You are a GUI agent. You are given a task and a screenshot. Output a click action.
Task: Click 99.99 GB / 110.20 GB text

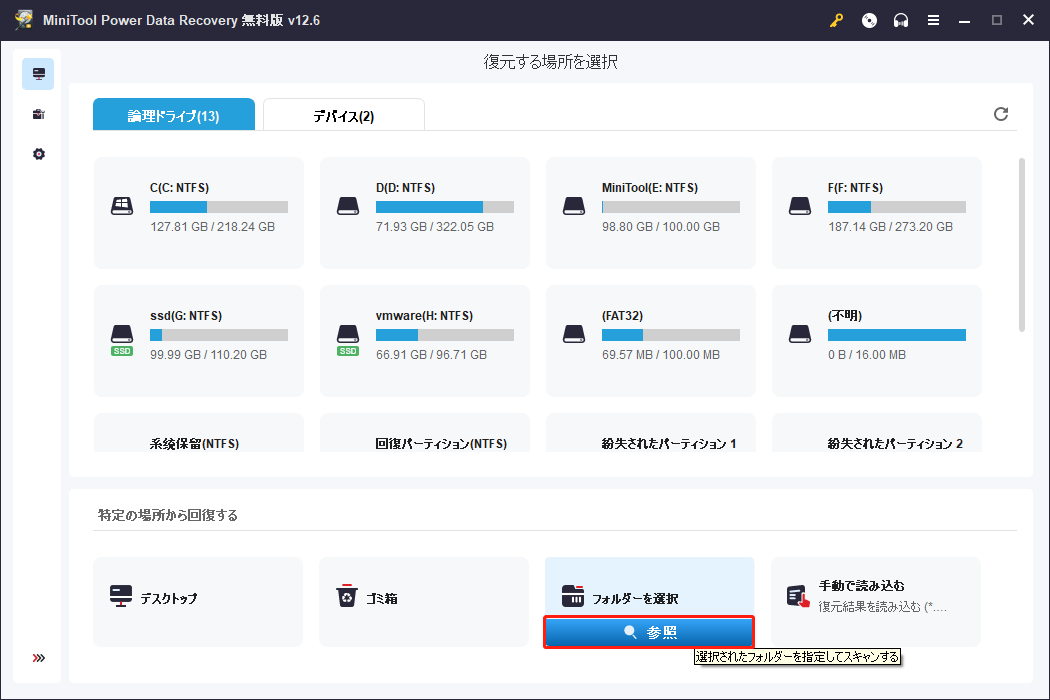(208, 354)
